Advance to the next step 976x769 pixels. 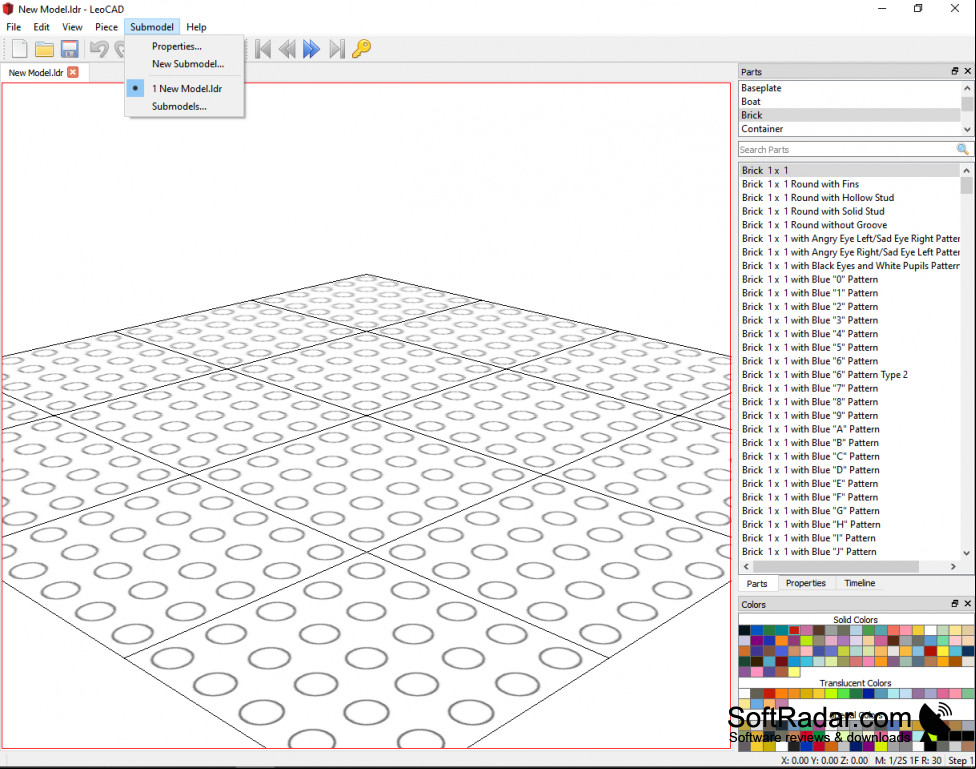tap(311, 49)
